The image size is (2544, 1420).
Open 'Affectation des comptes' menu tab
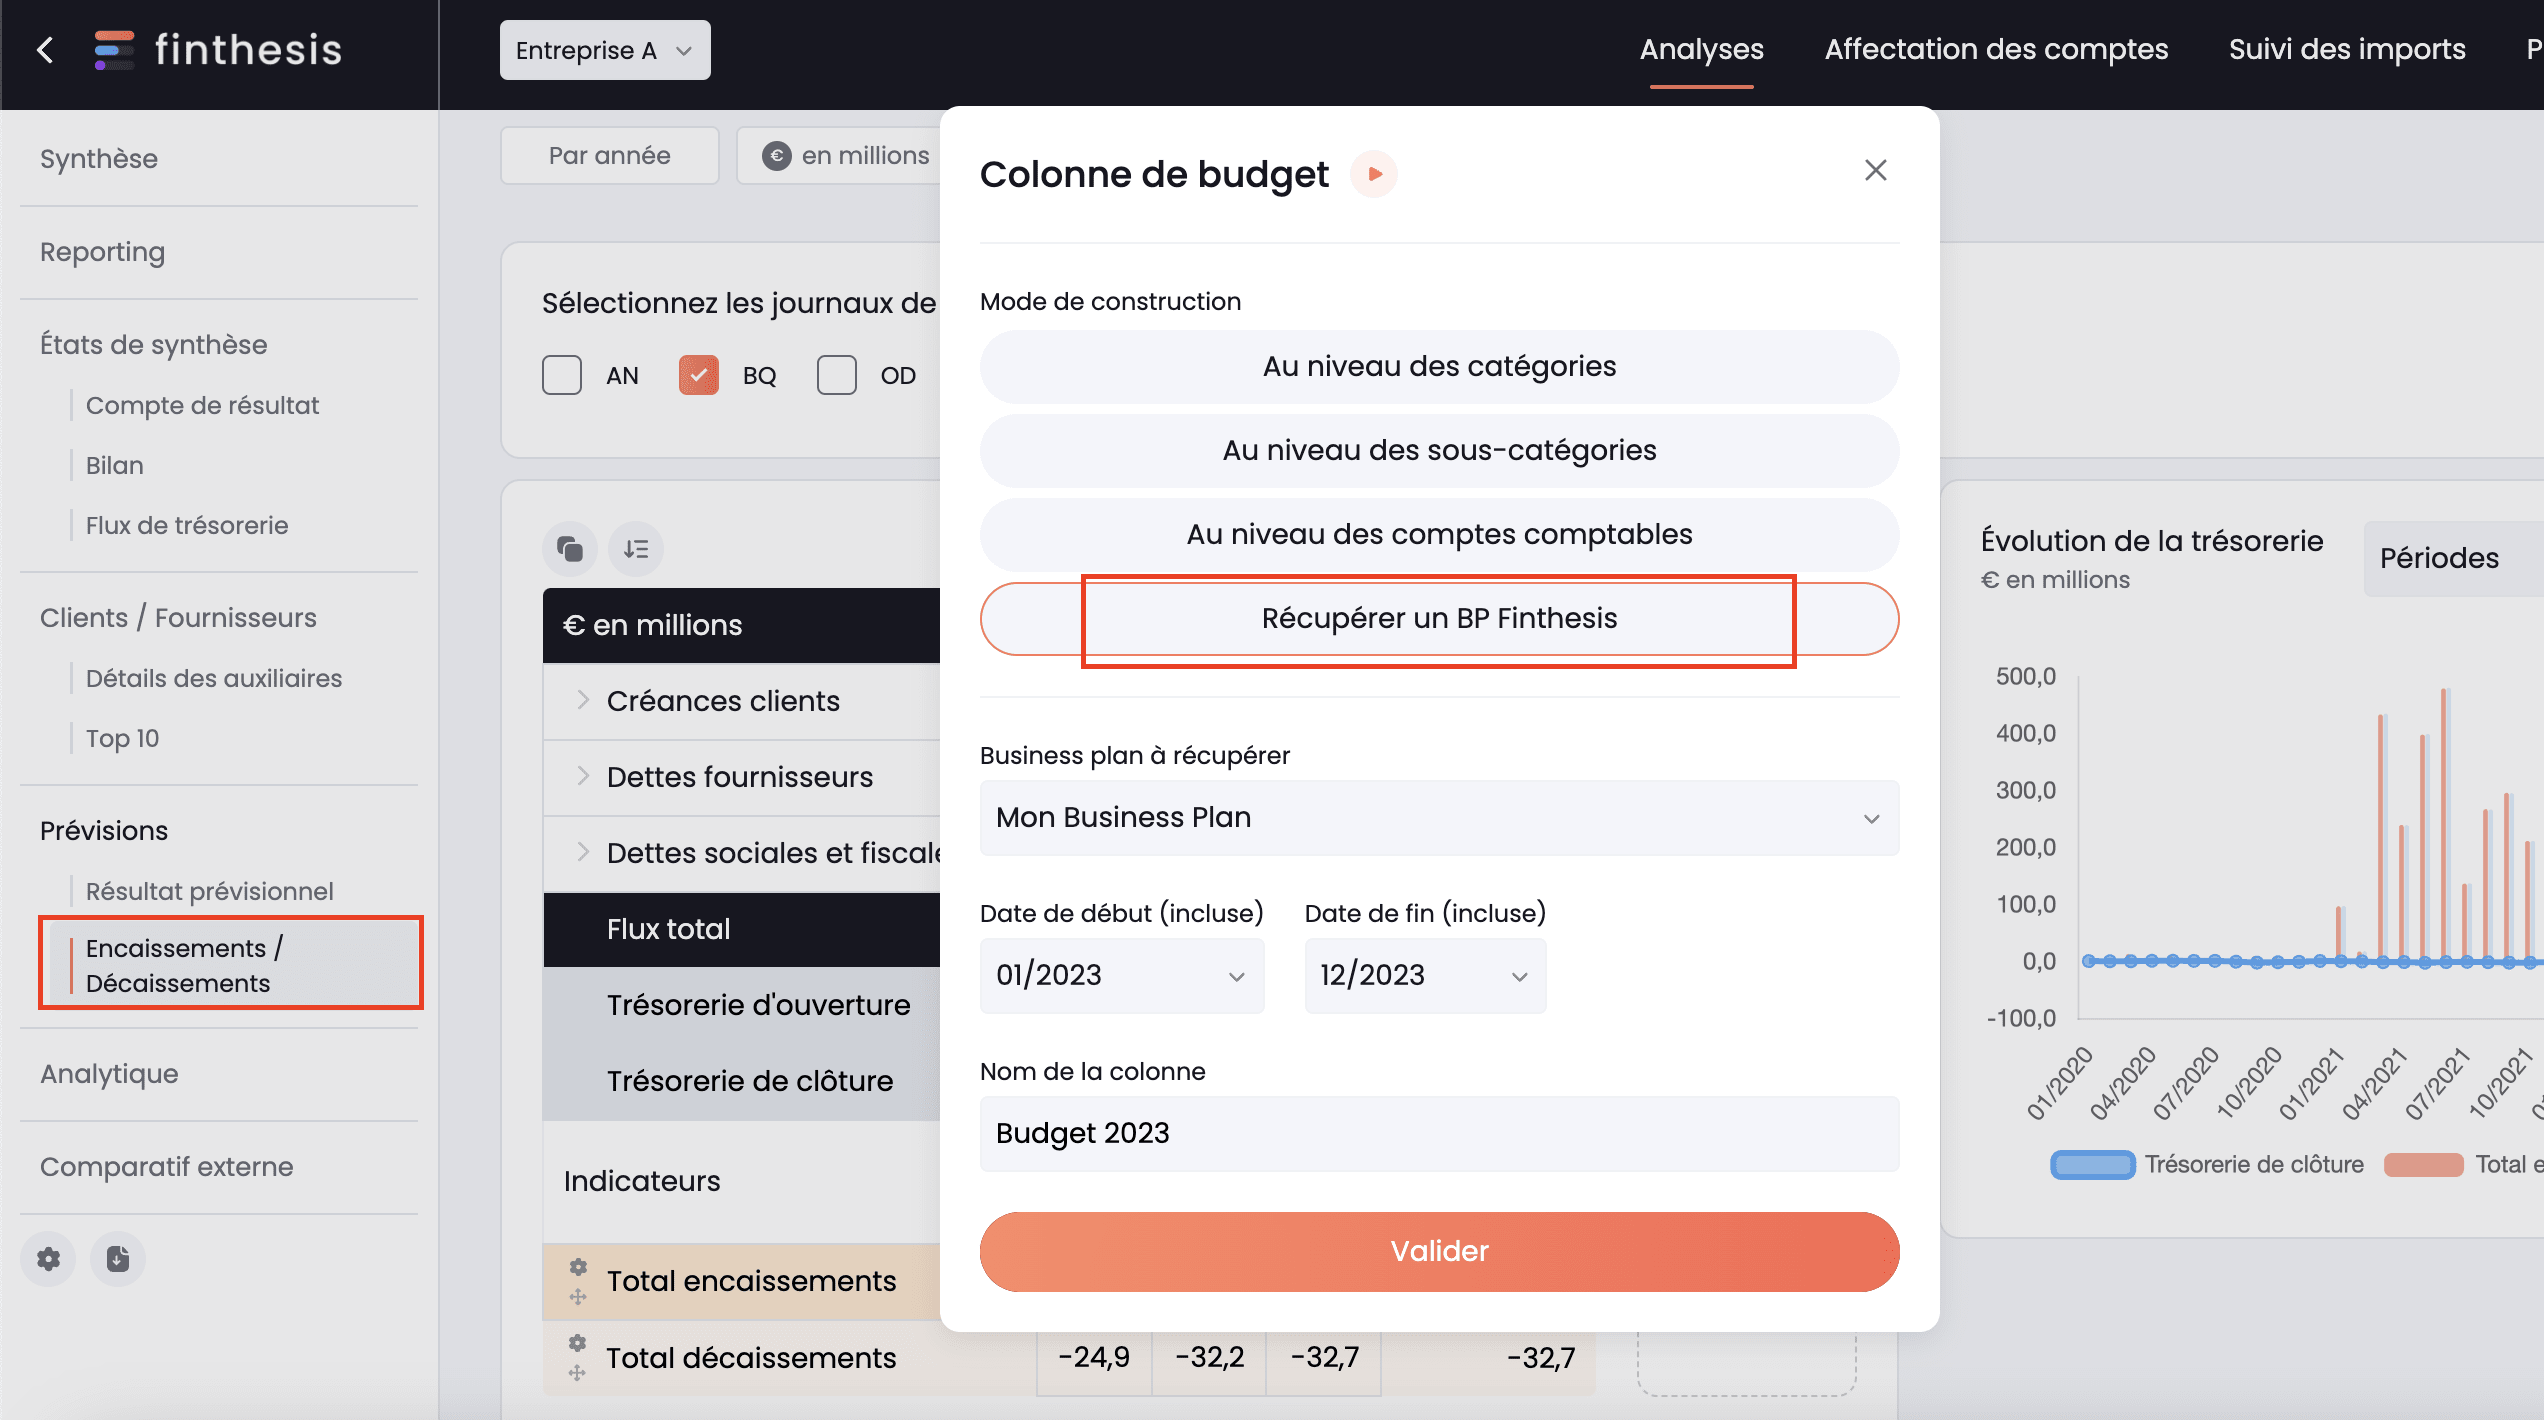(1995, 49)
